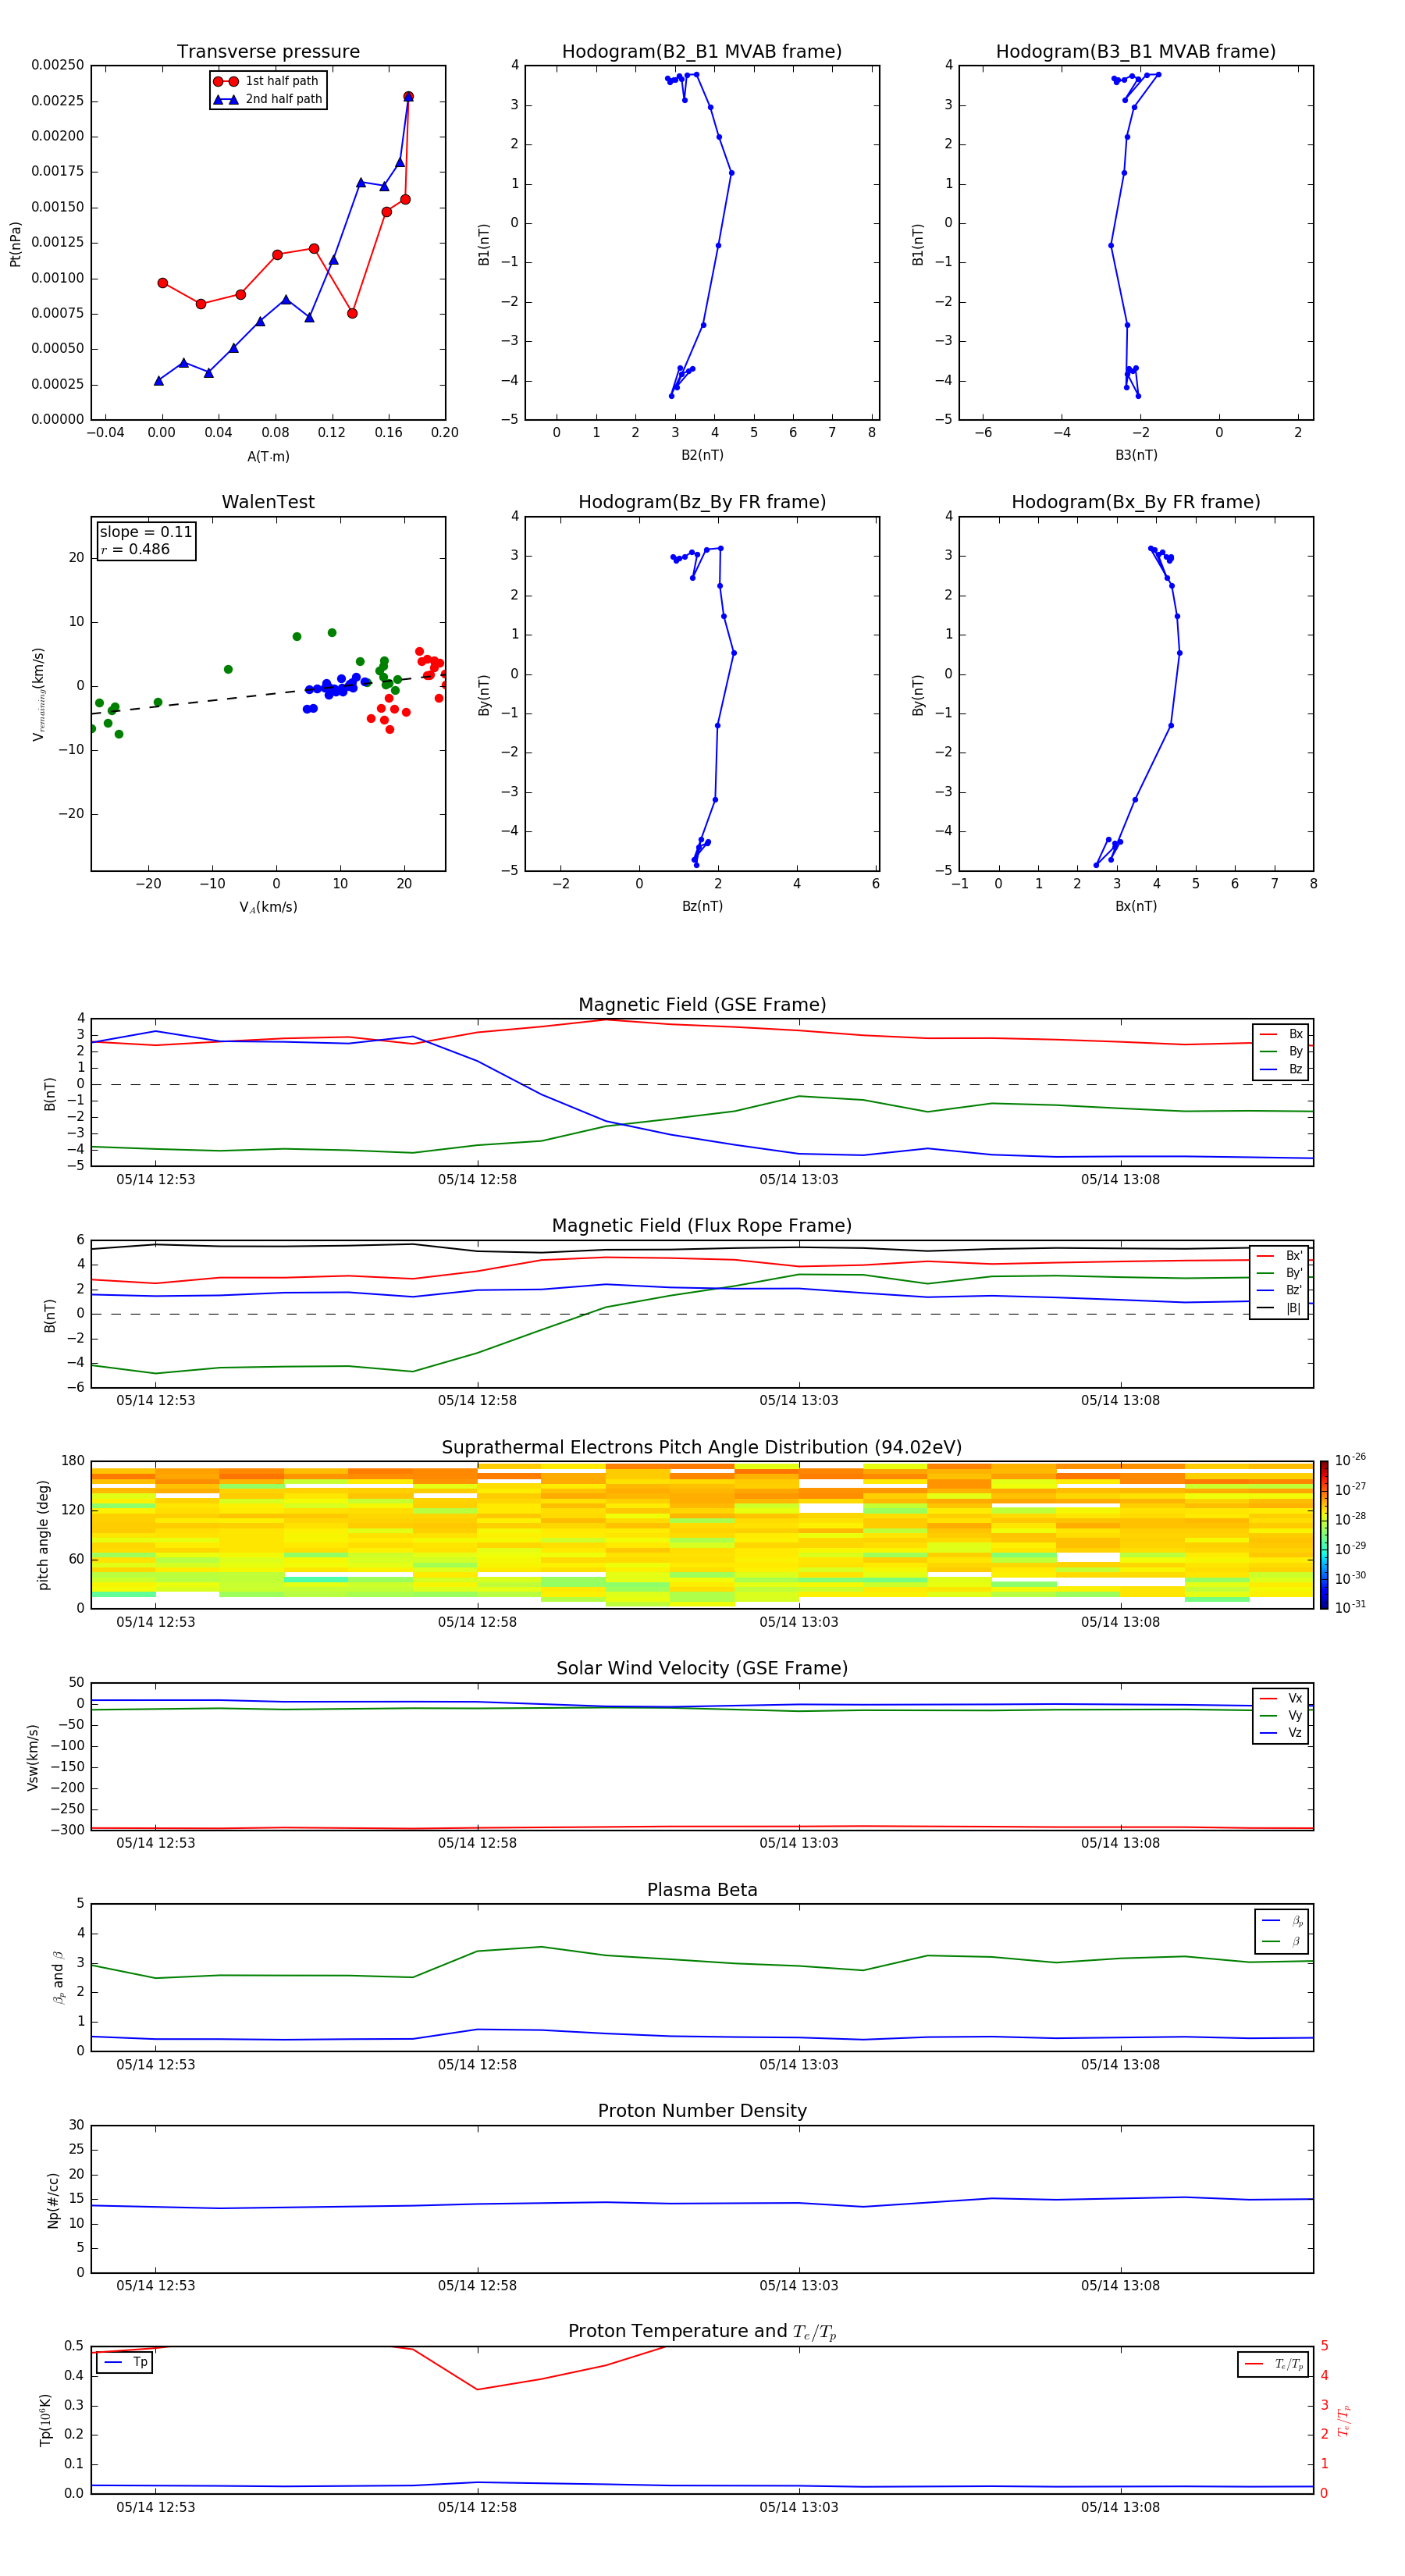The width and height of the screenshot is (1405, 2576).
Task: Click the pitch angle color bar scale
Action: pyautogui.click(x=1324, y=1535)
